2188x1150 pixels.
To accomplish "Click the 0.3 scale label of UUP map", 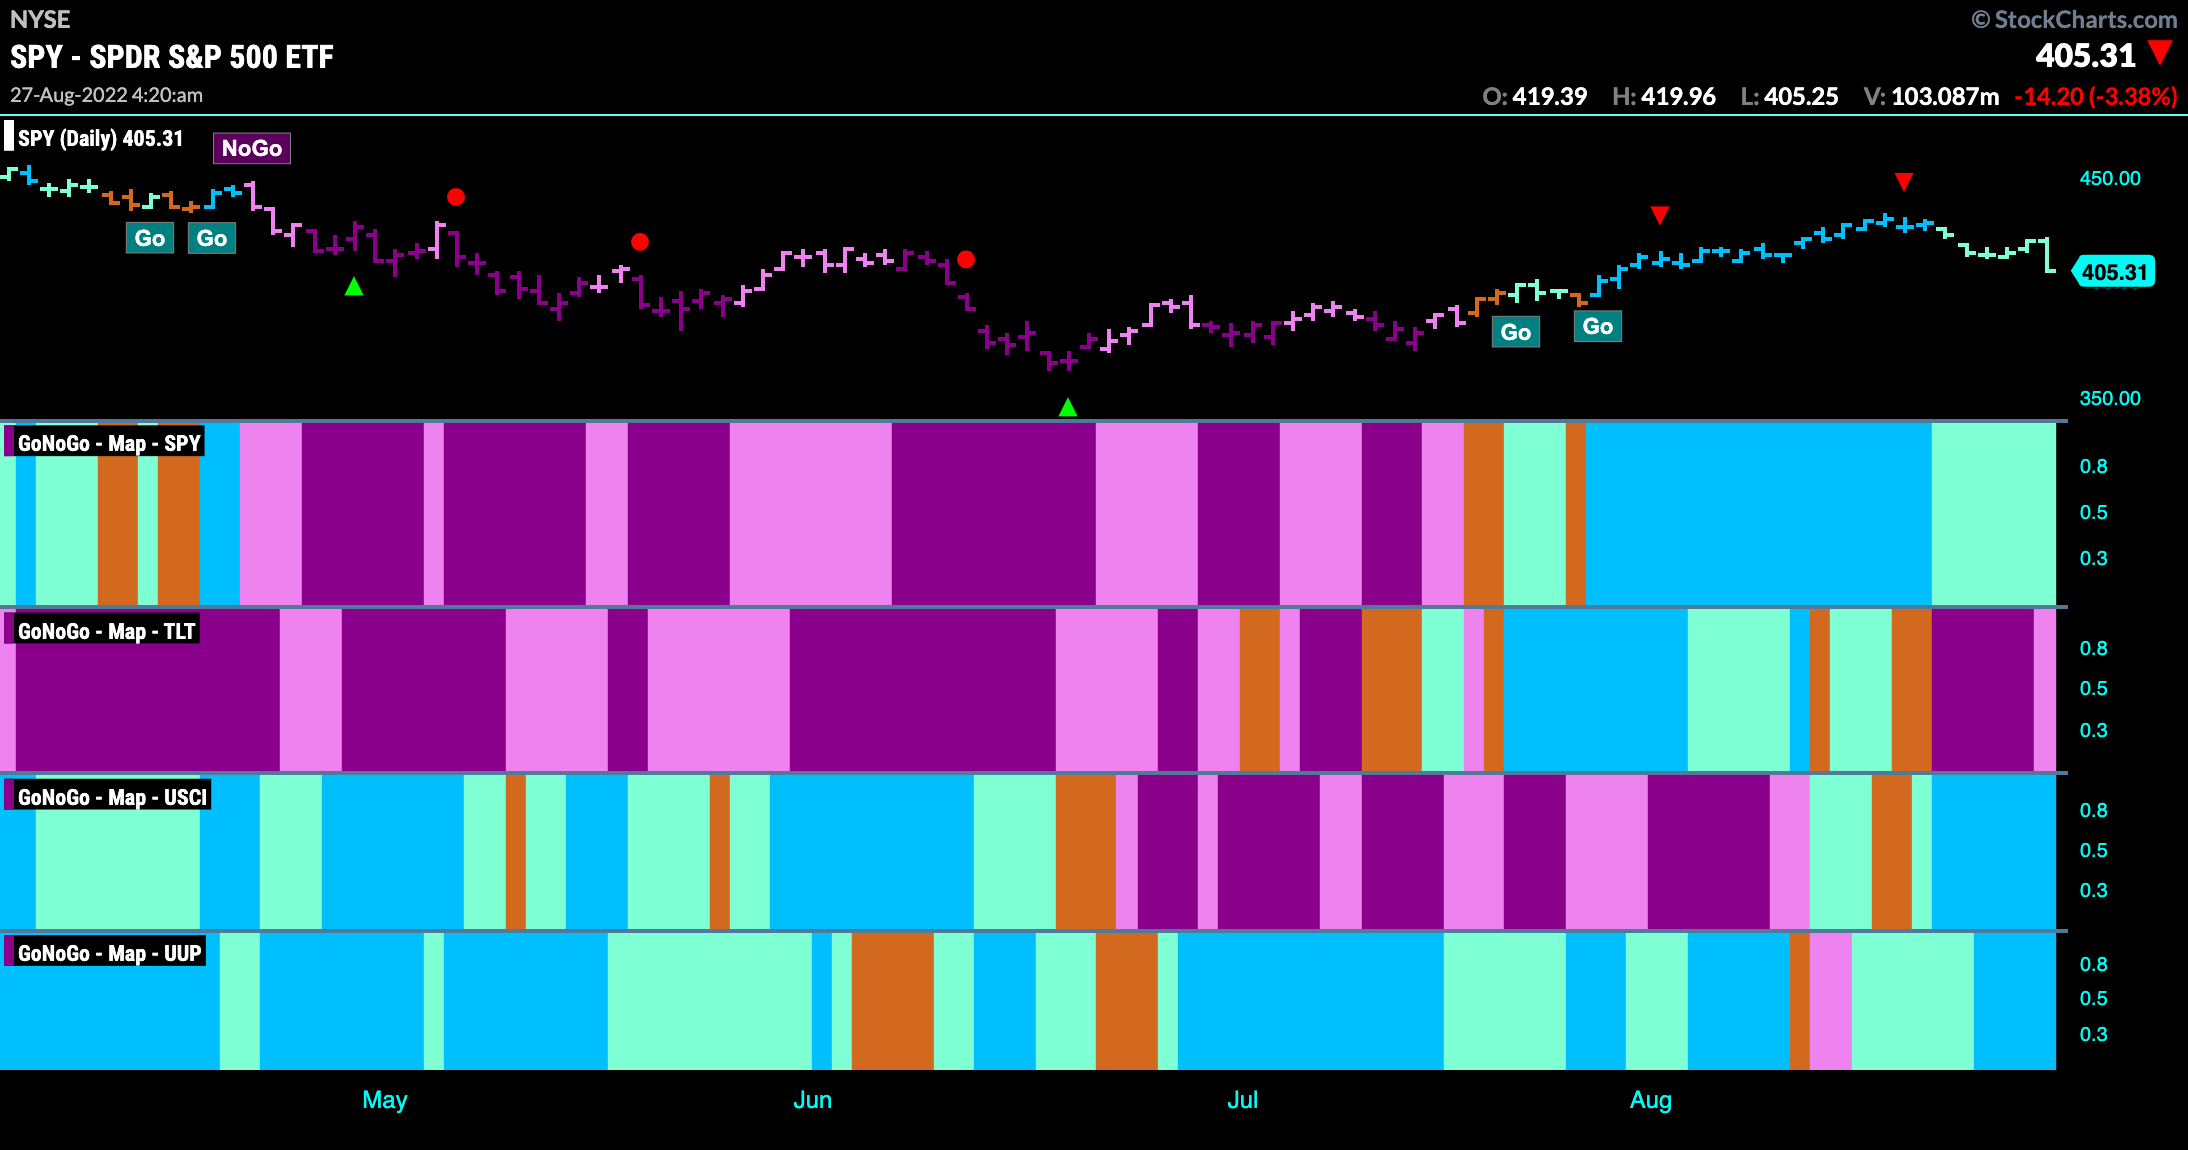I will 2093,1034.
